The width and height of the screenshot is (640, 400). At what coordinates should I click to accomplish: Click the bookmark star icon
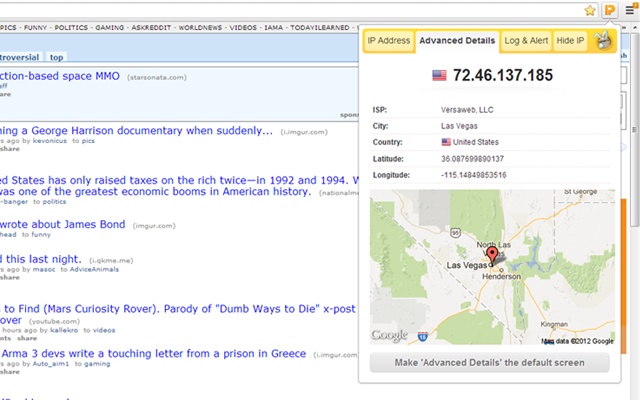tap(590, 10)
